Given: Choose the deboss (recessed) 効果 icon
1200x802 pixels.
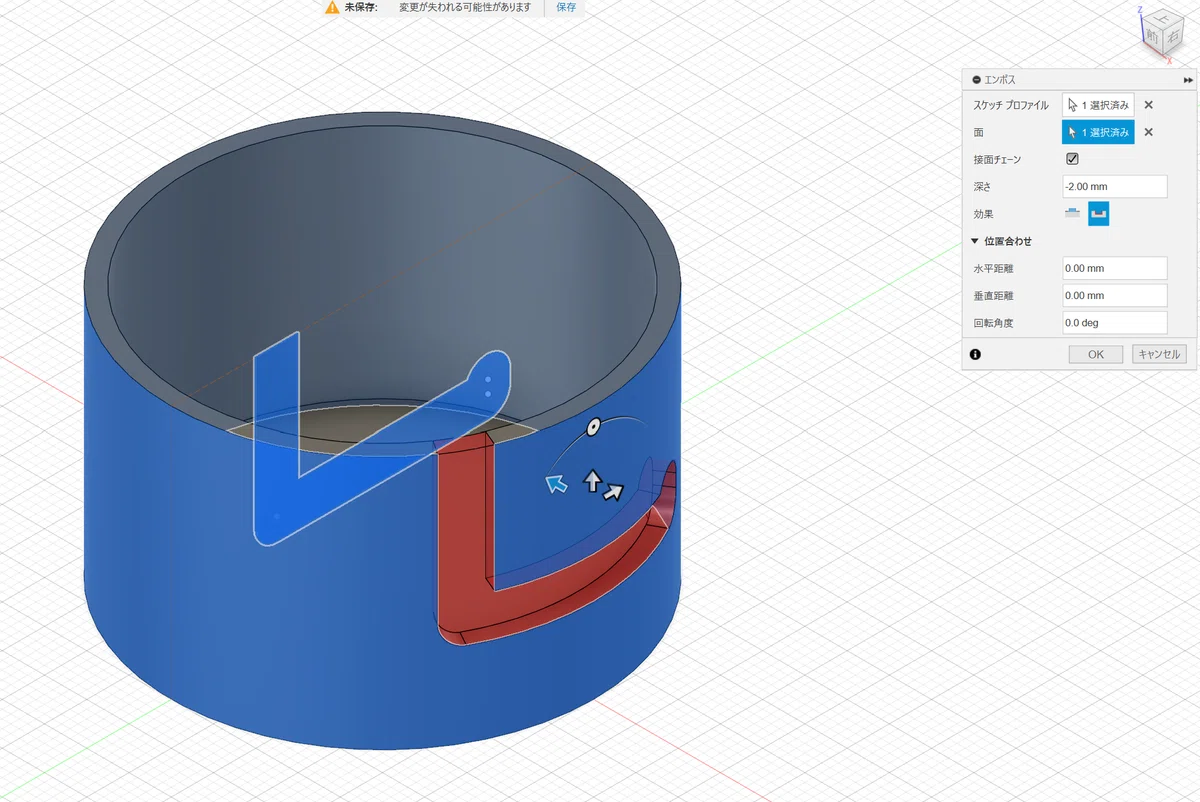Looking at the screenshot, I should pyautogui.click(x=1098, y=213).
